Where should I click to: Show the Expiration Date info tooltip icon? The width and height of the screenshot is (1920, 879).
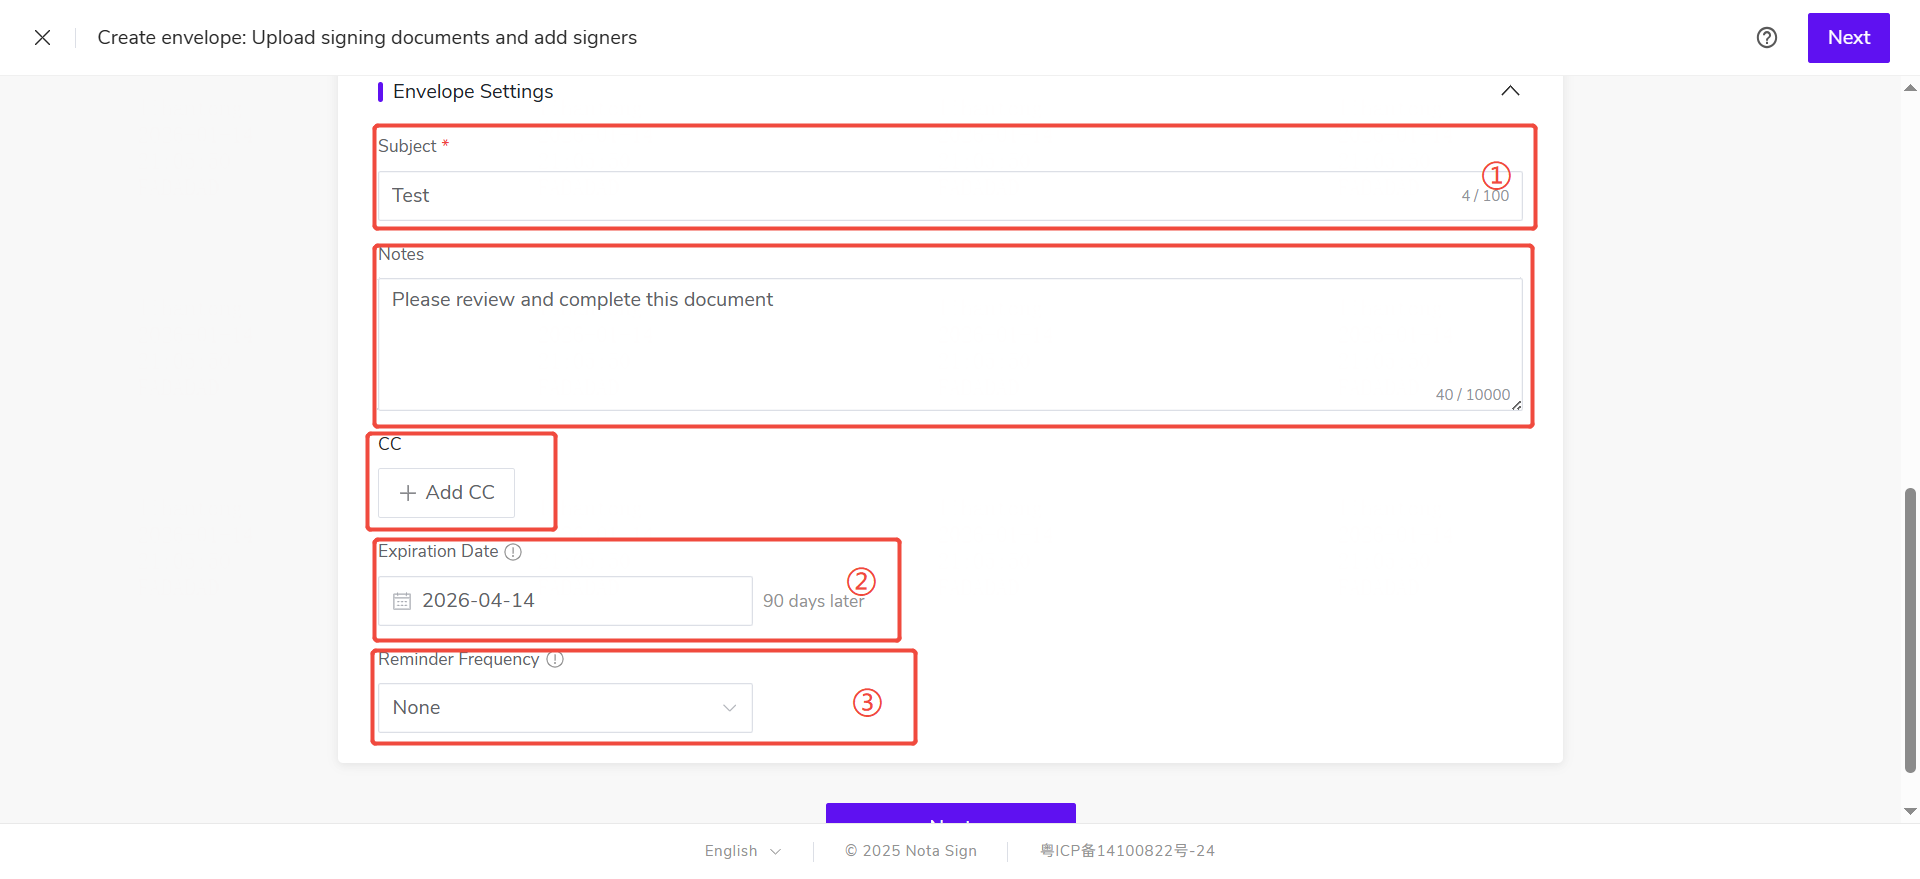coord(513,552)
